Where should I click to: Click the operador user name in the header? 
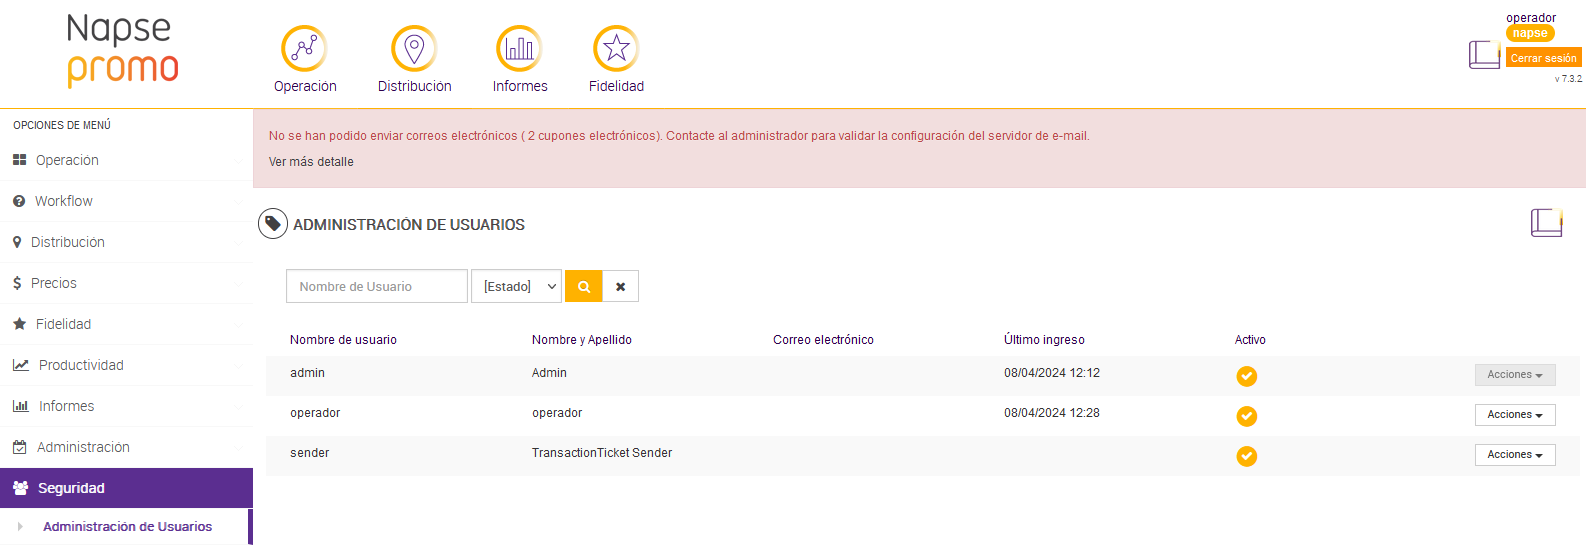click(1531, 18)
